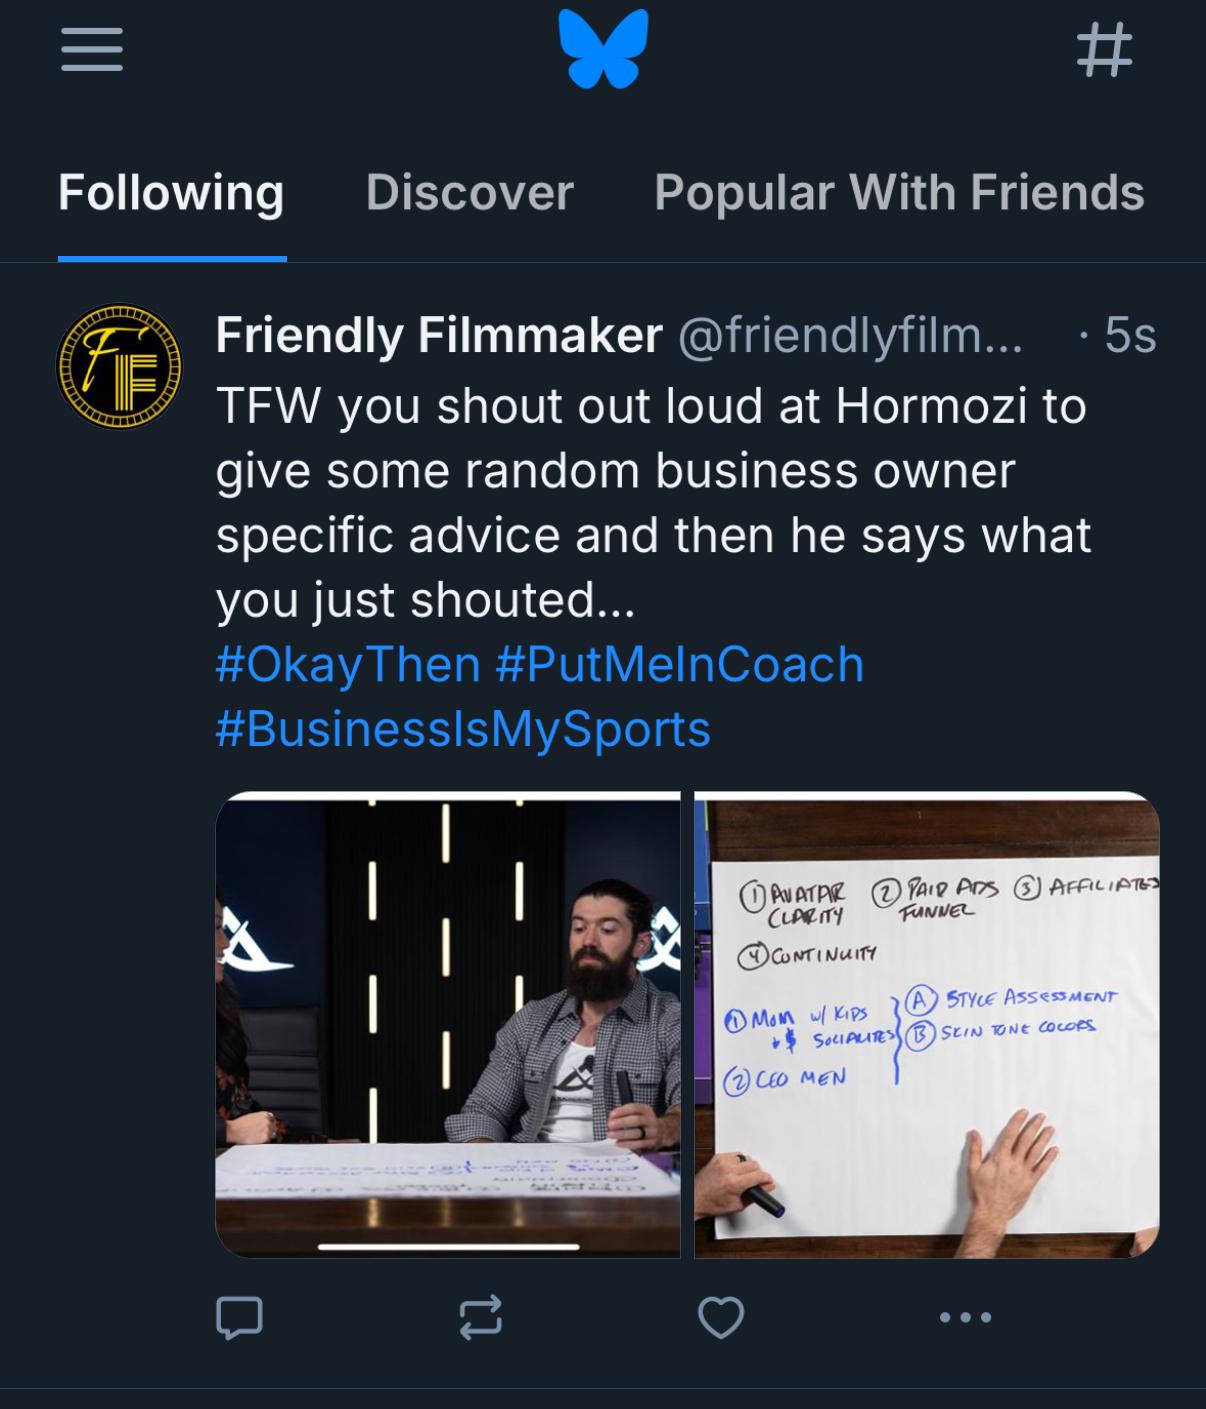This screenshot has height=1409, width=1206.
Task: Select the Popular With Friends tab
Action: pyautogui.click(x=898, y=193)
